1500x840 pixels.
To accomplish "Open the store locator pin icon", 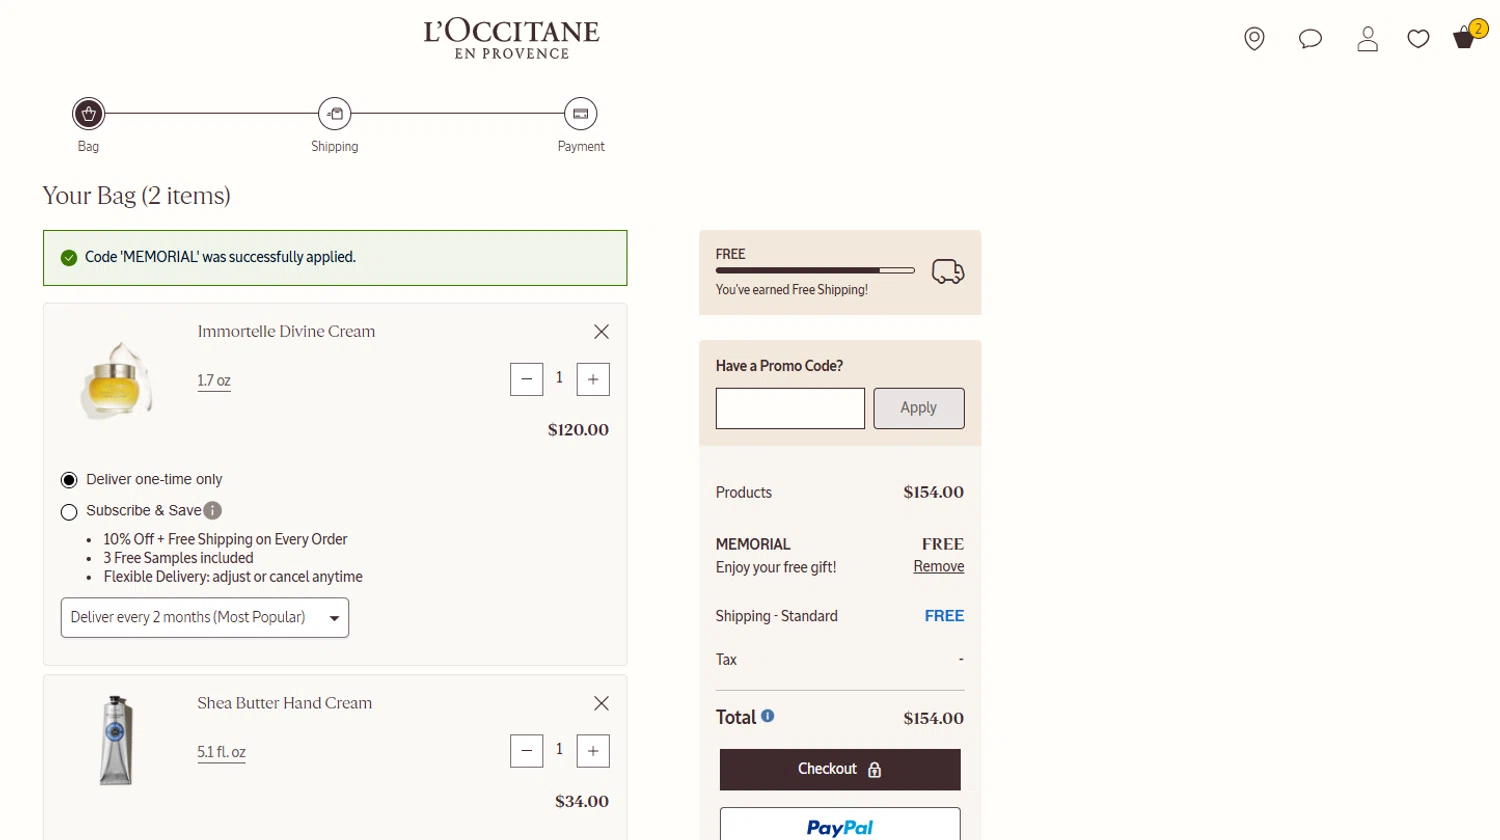I will (x=1254, y=39).
